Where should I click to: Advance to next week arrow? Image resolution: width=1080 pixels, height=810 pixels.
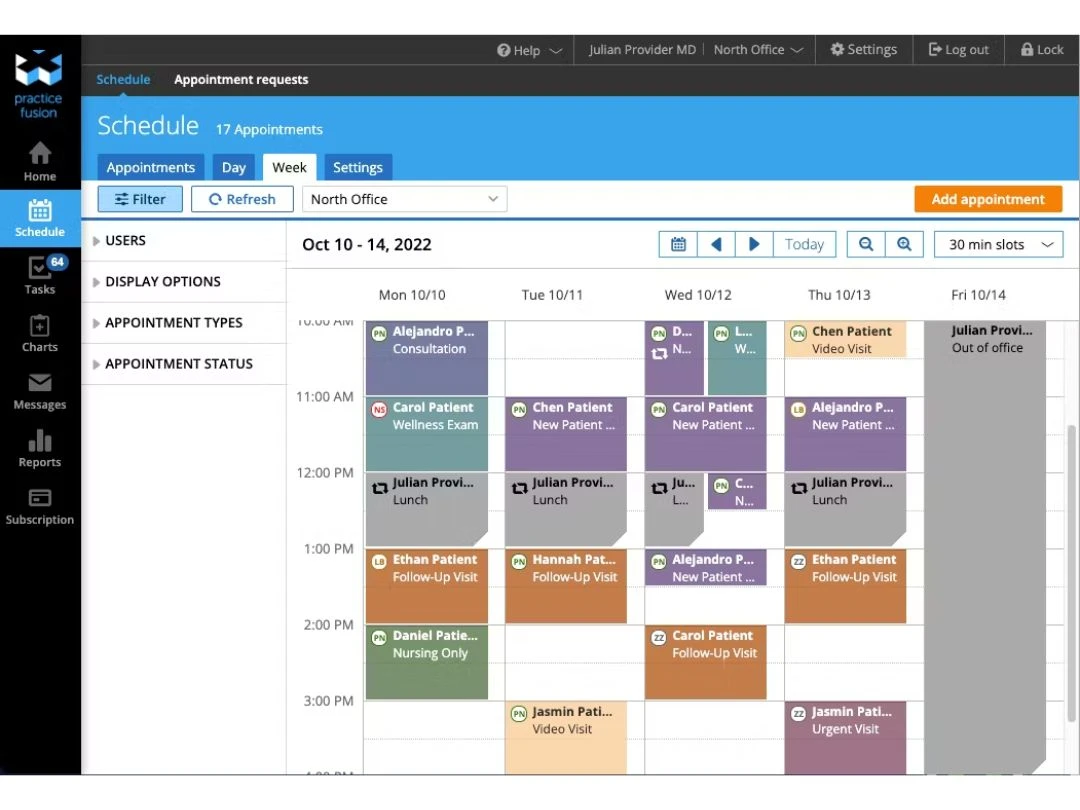click(x=754, y=245)
